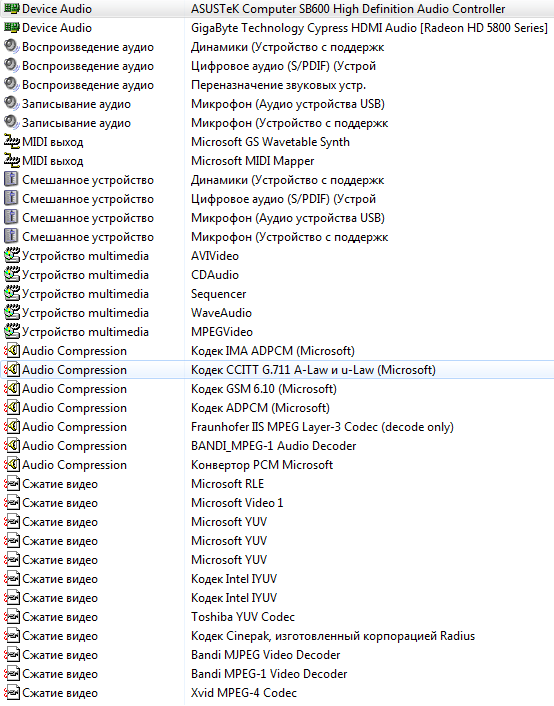554x706 pixels.
Task: Click the text Fraunhofer IIS MPEG Layer-3 Codec (decode only)
Action: coord(322,426)
